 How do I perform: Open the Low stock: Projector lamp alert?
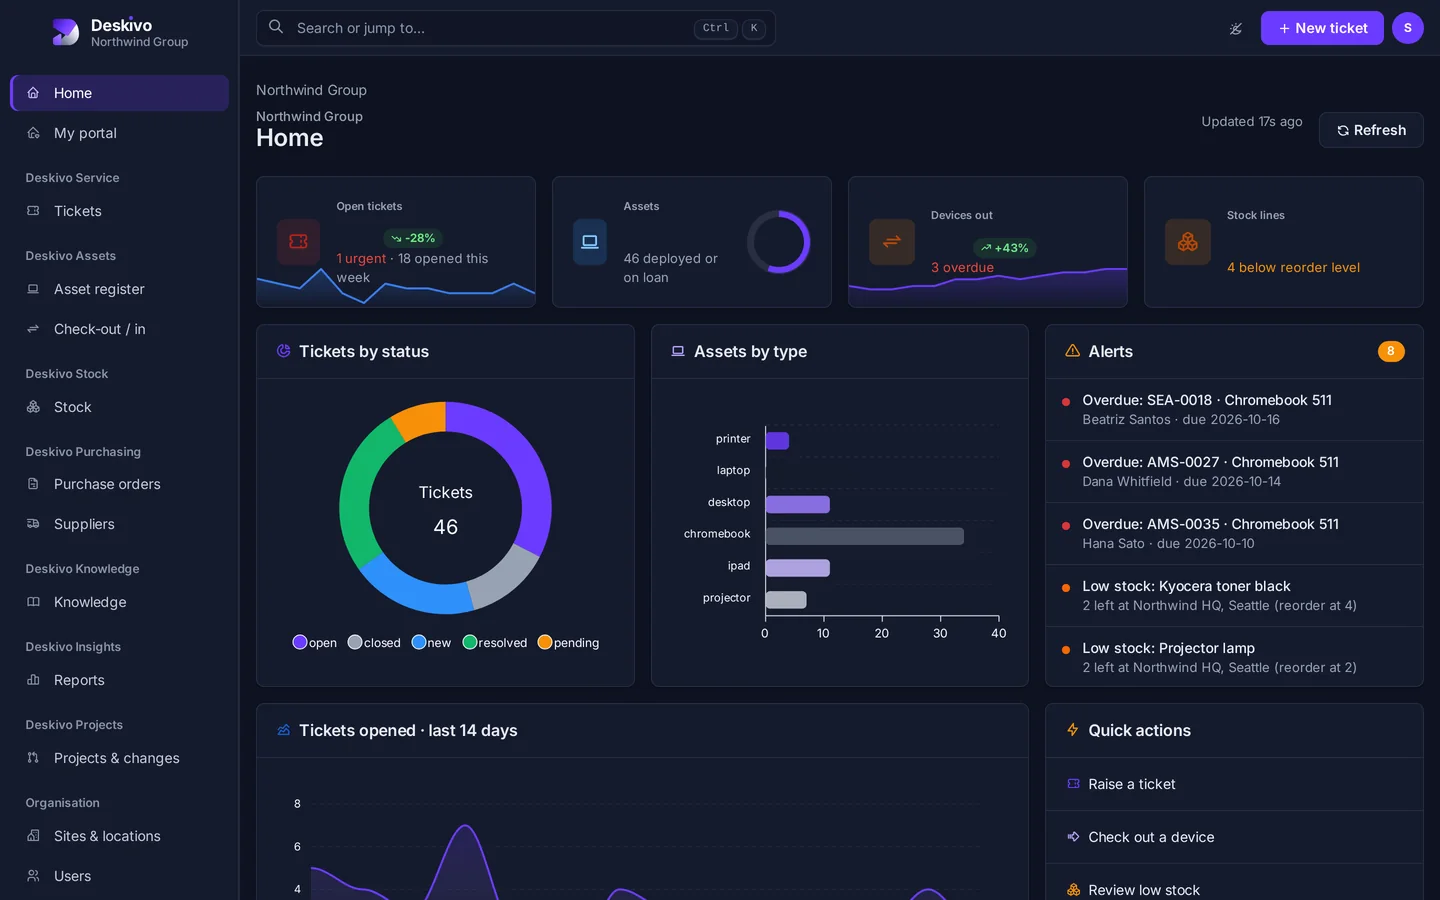(1234, 657)
